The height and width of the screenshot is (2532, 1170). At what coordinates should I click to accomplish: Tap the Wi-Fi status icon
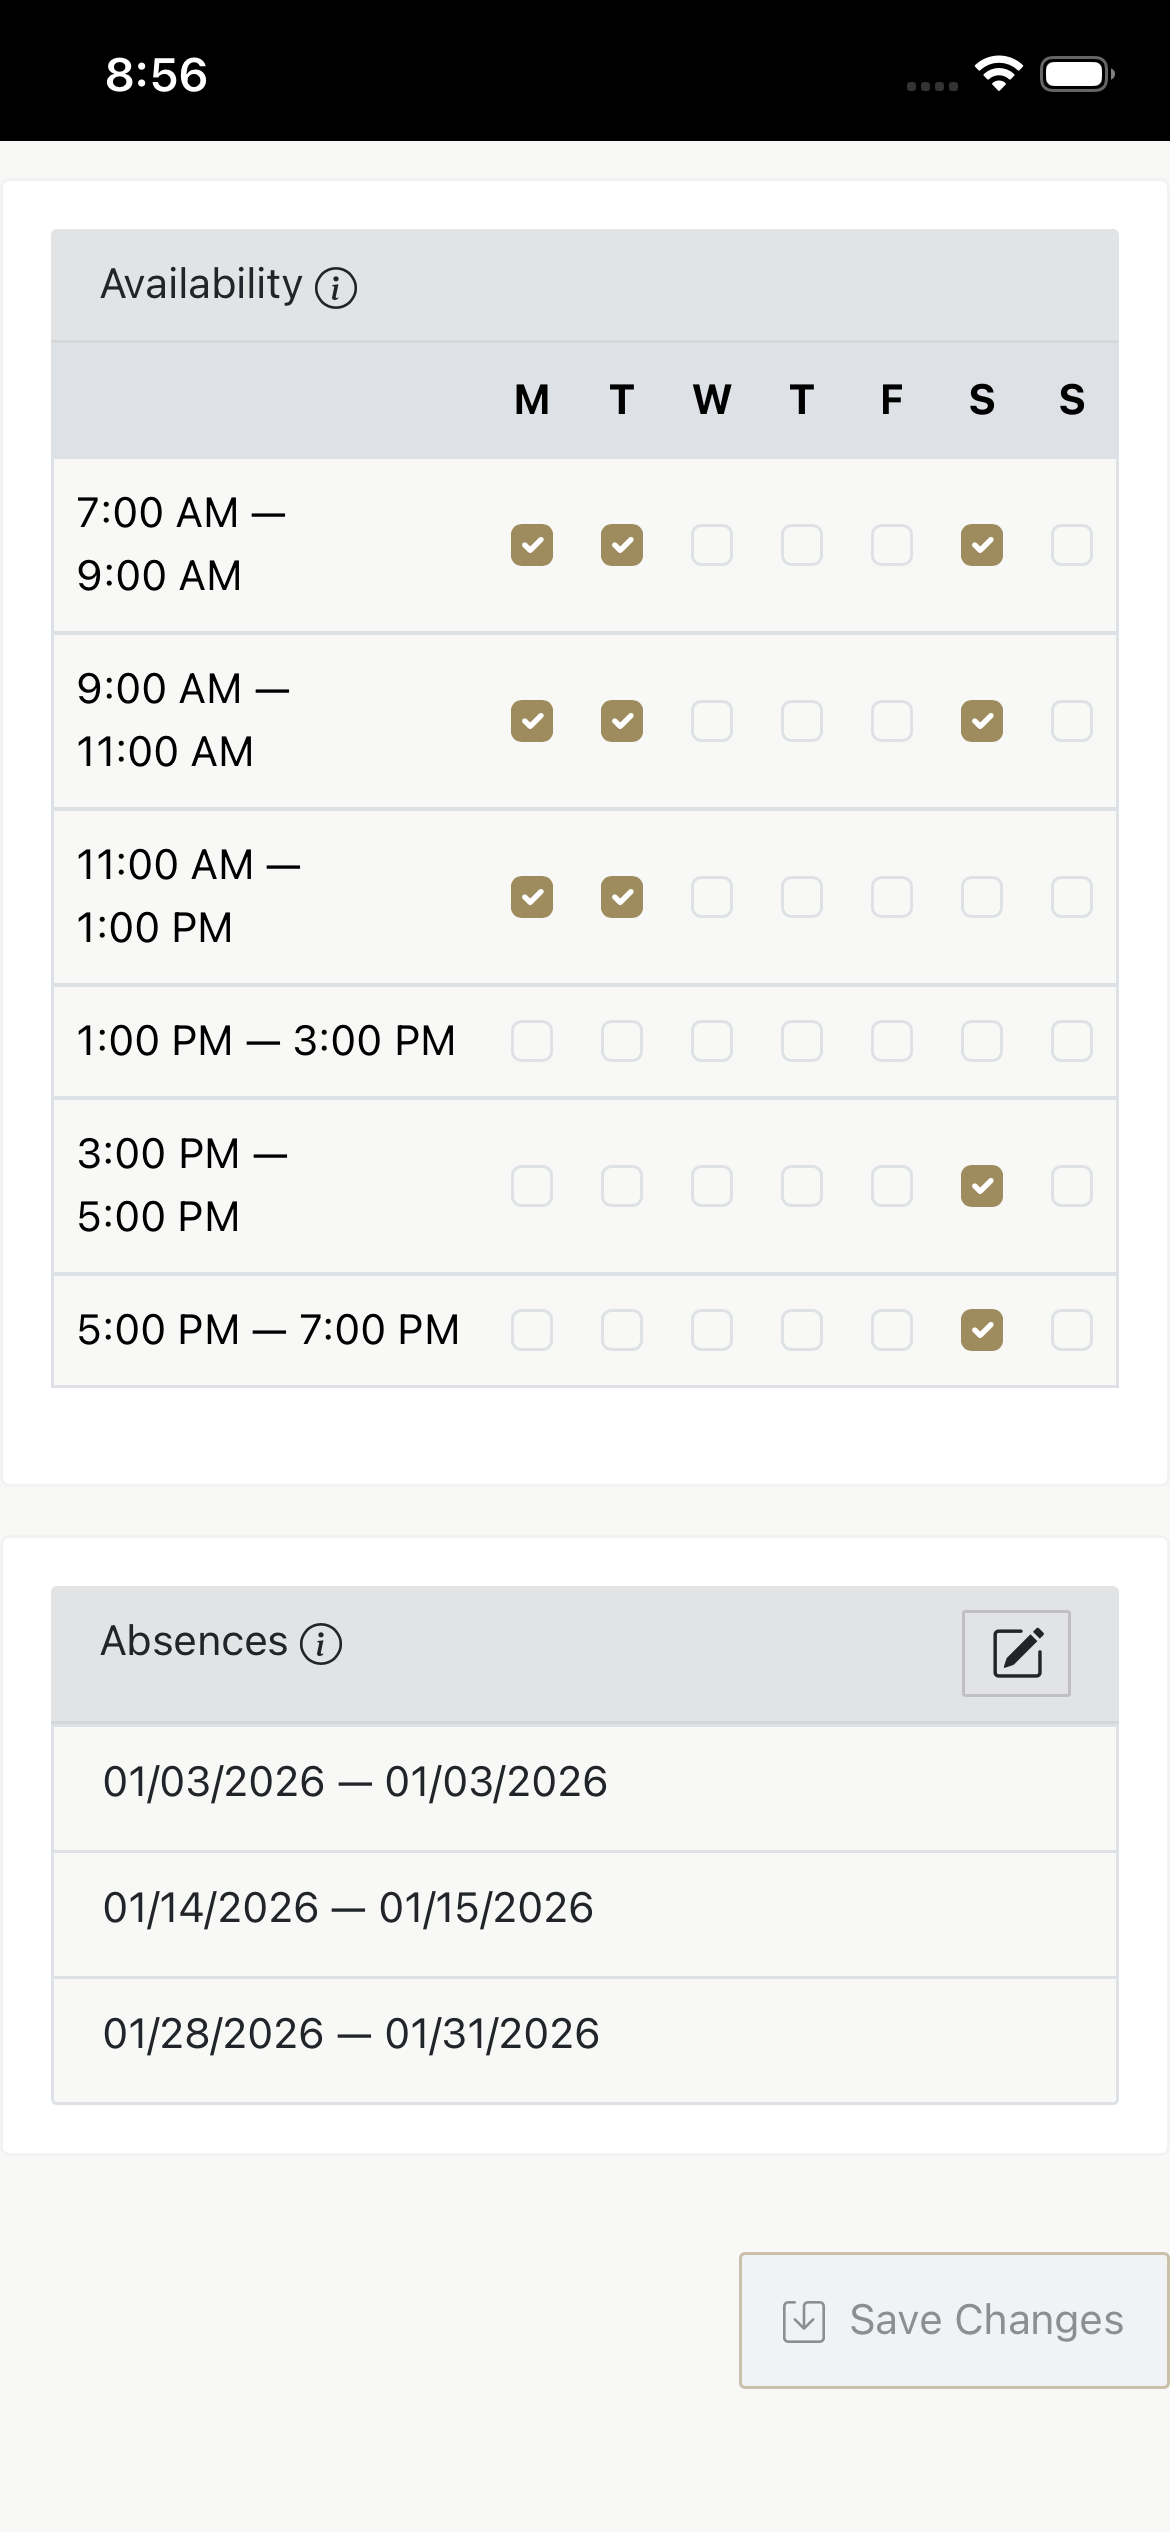[x=998, y=74]
